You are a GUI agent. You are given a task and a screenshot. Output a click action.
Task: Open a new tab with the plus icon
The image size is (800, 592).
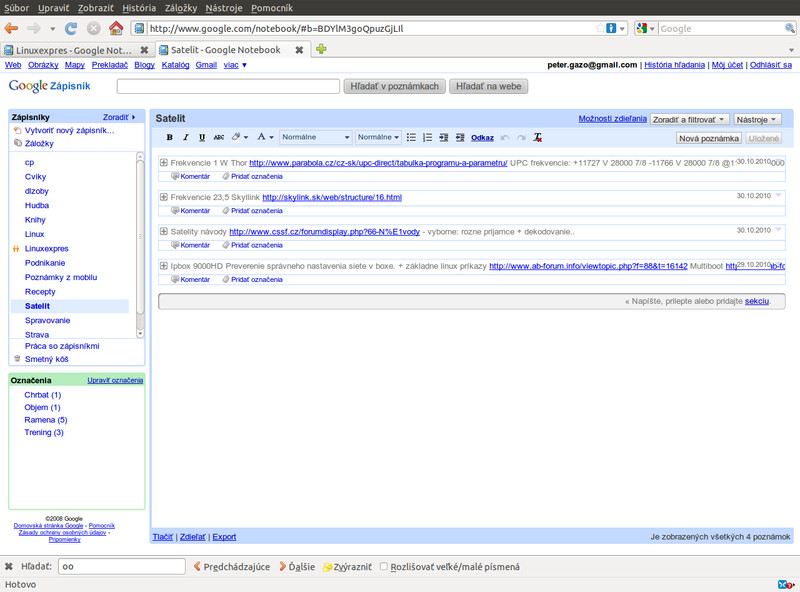click(321, 49)
